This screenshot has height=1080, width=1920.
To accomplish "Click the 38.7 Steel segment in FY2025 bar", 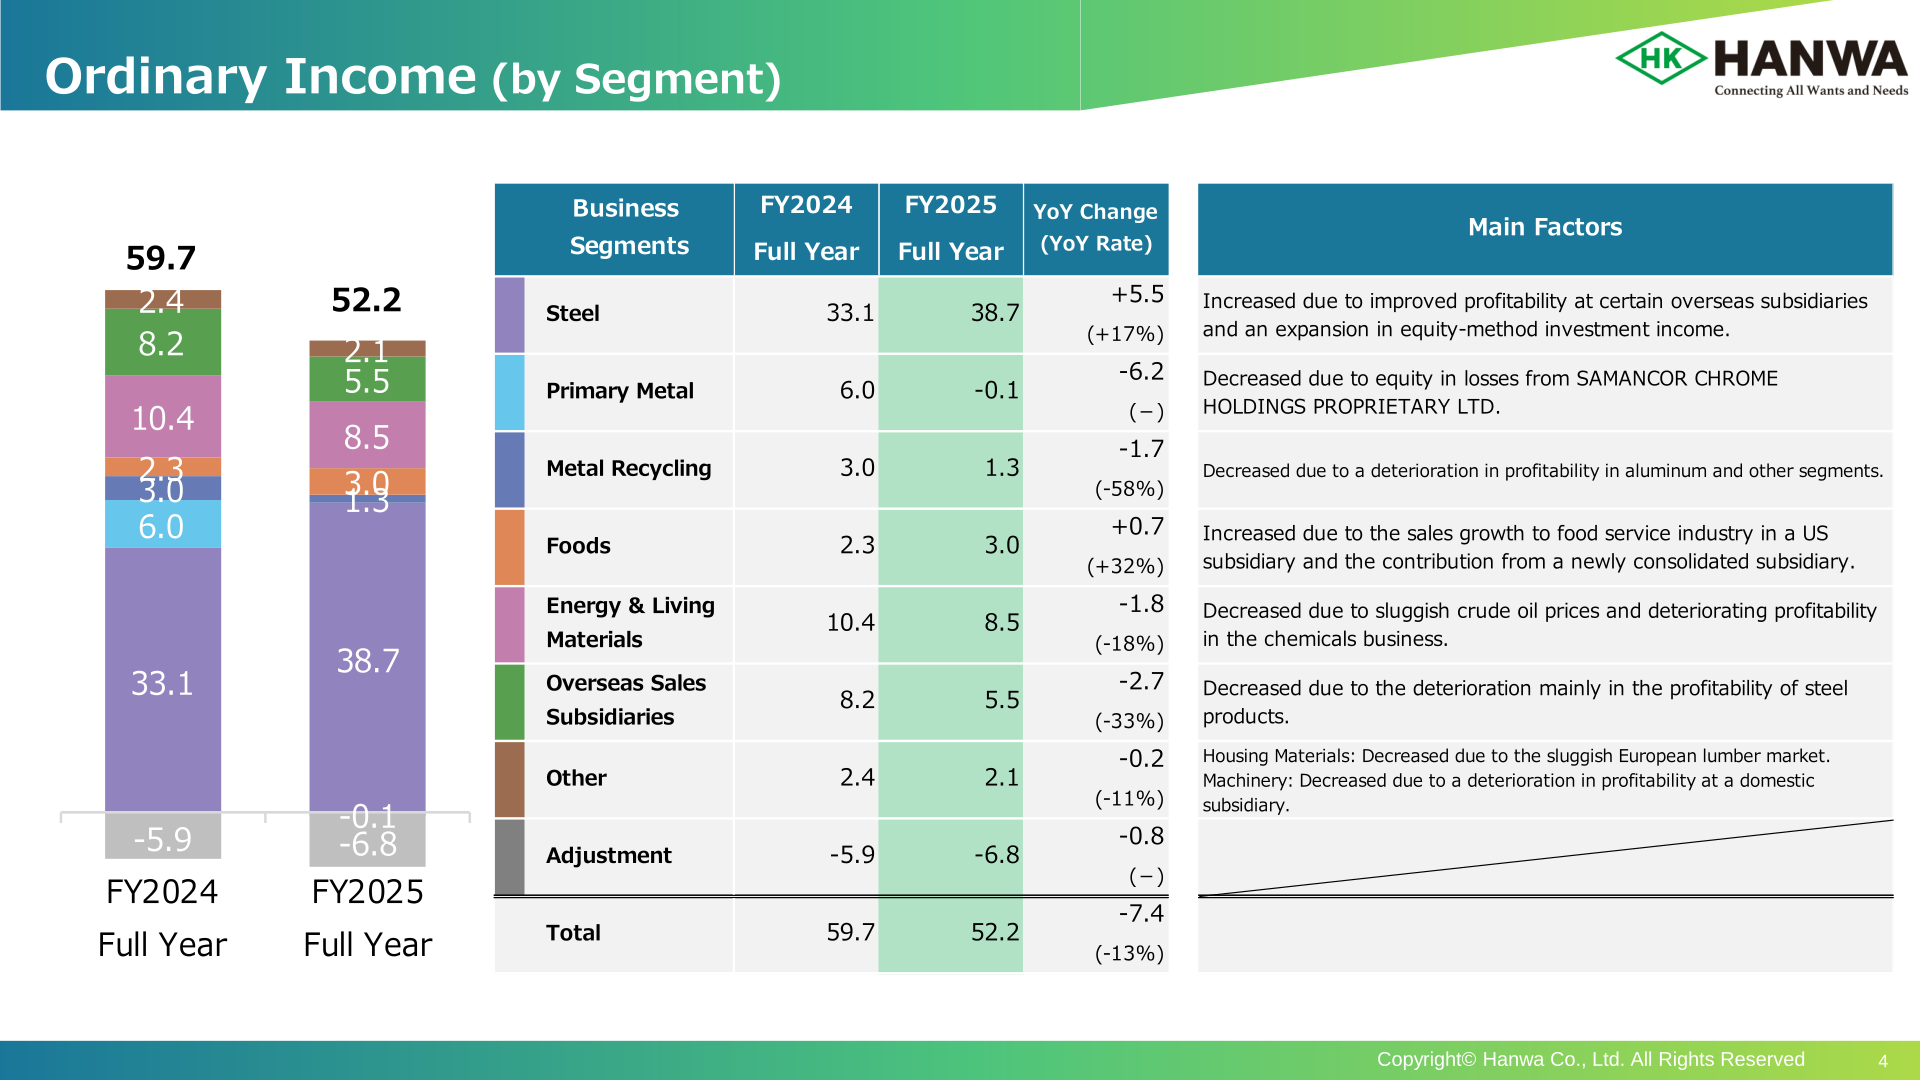I will (x=367, y=657).
